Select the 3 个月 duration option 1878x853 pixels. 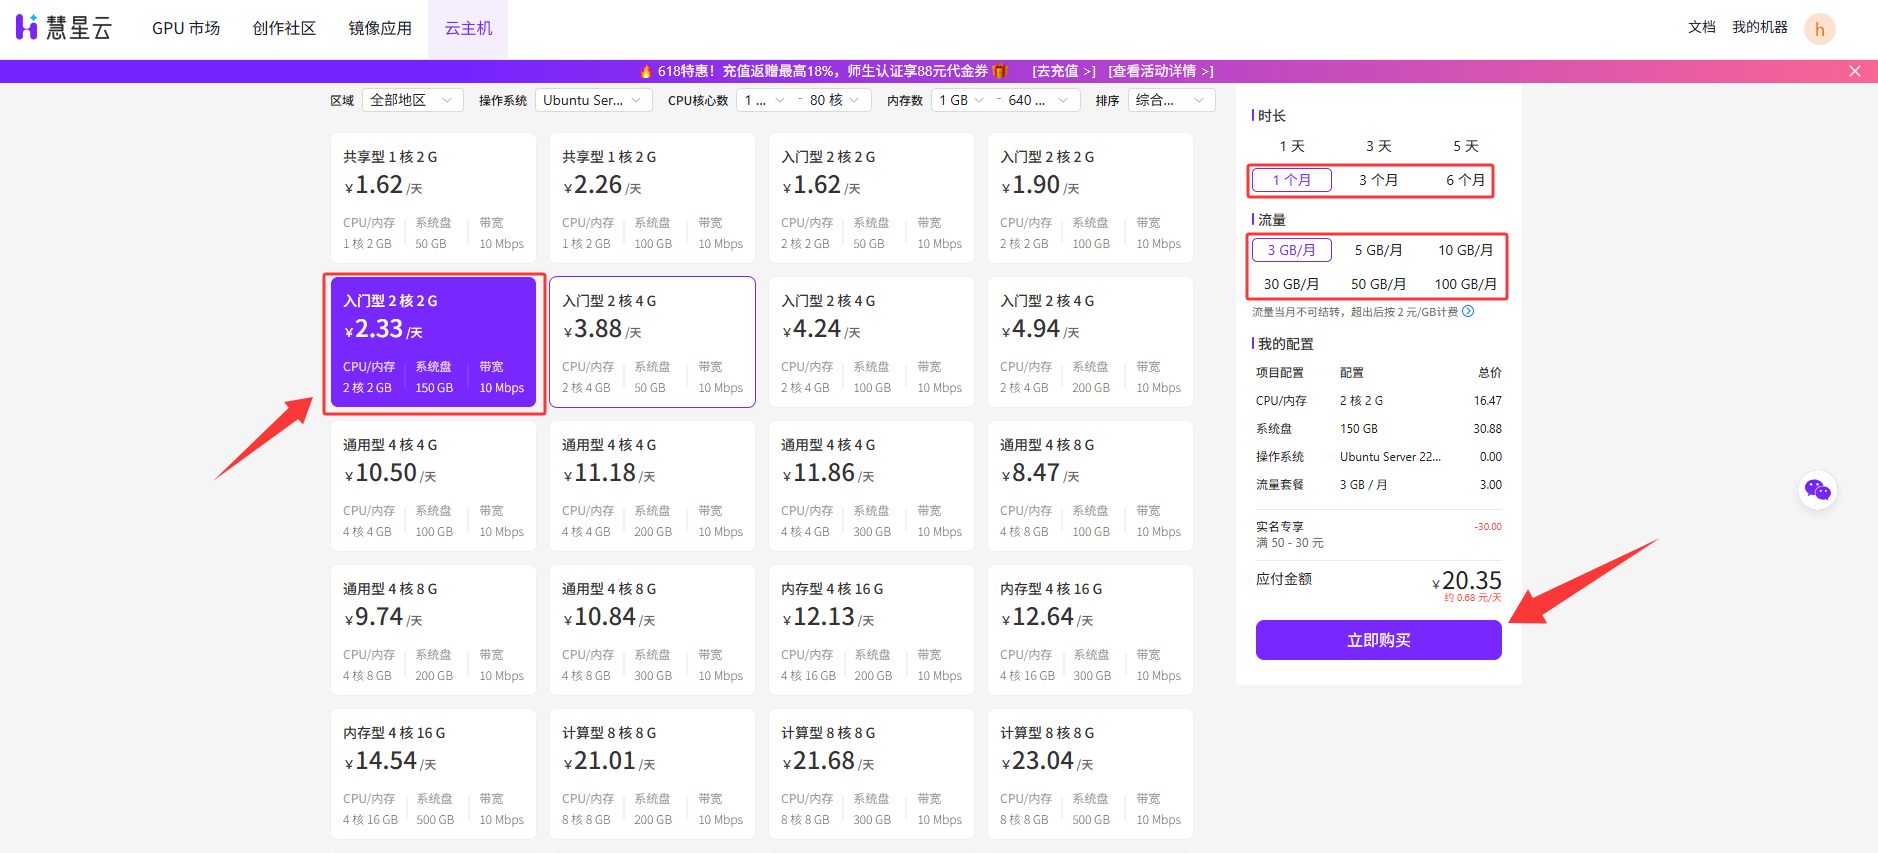[x=1378, y=180]
